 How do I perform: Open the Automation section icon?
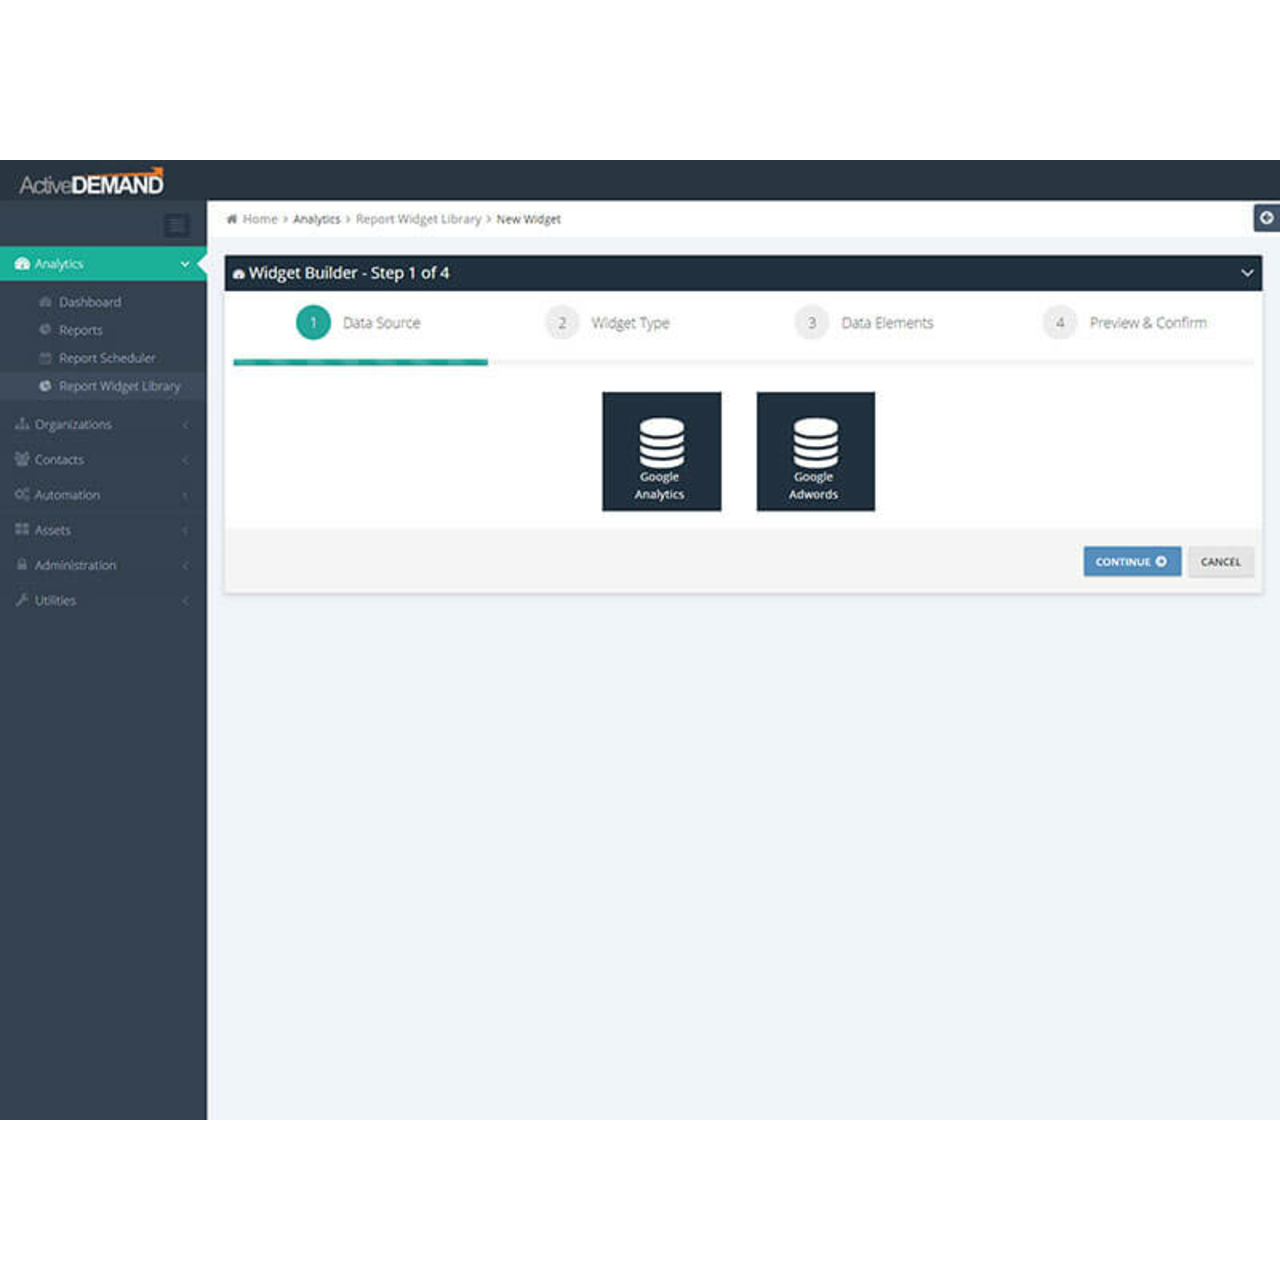pos(21,494)
